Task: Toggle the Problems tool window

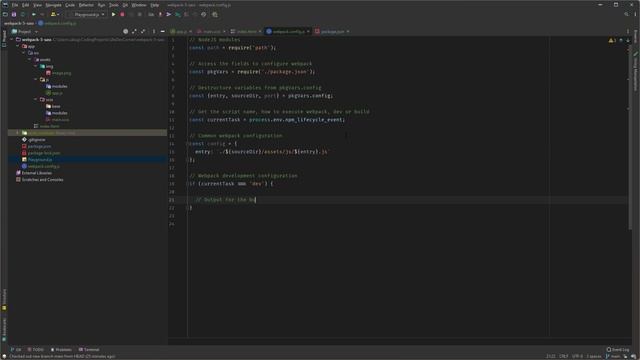Action: [x=61, y=349]
